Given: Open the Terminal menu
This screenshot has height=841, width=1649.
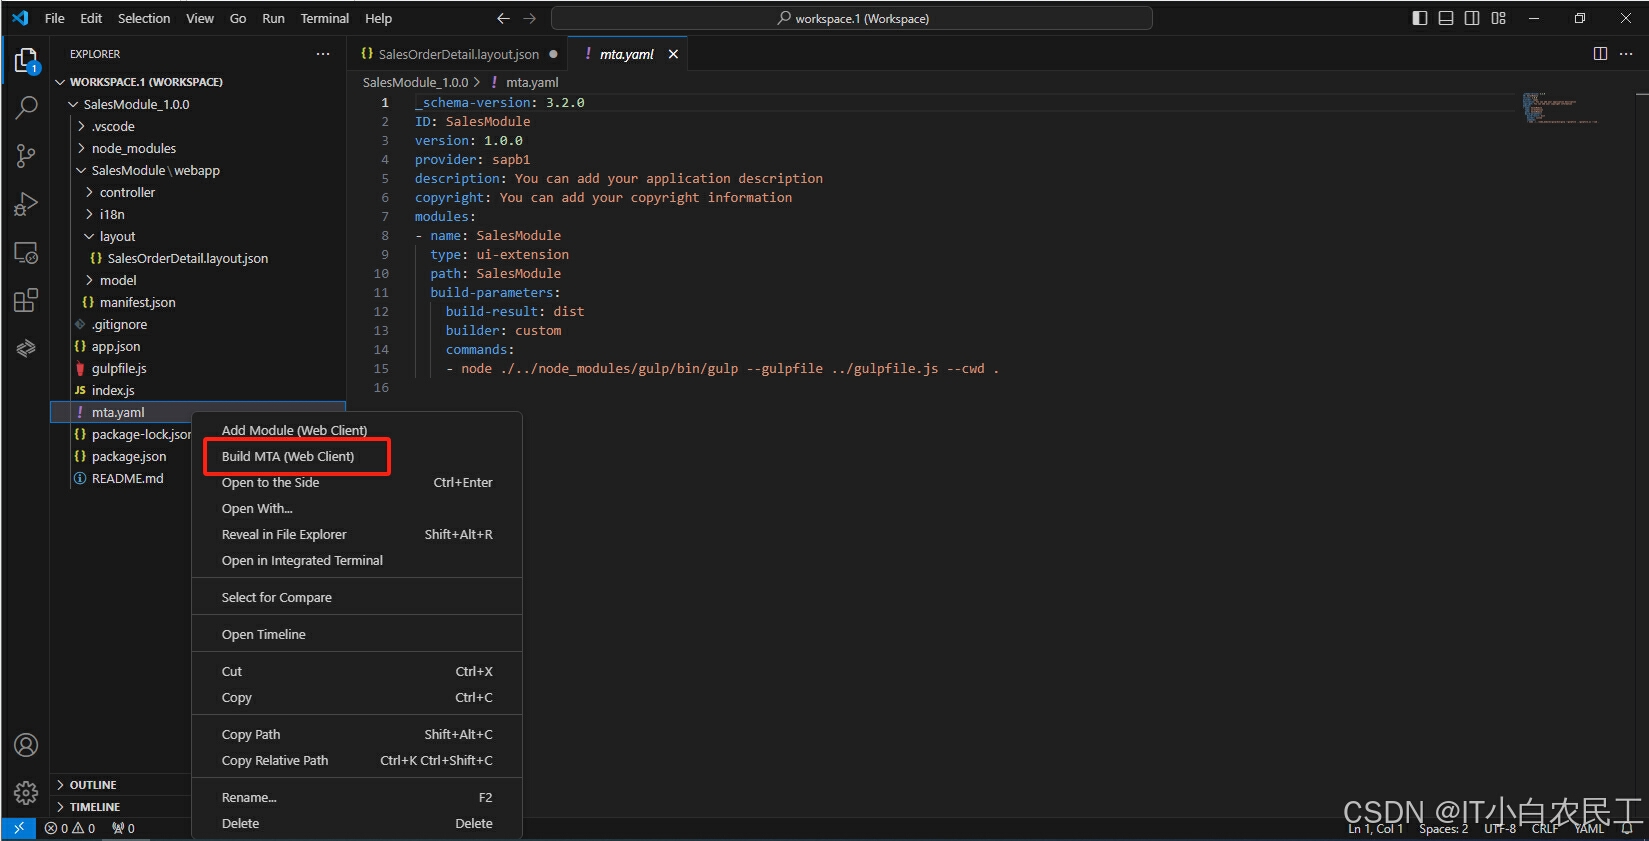Looking at the screenshot, I should point(325,18).
